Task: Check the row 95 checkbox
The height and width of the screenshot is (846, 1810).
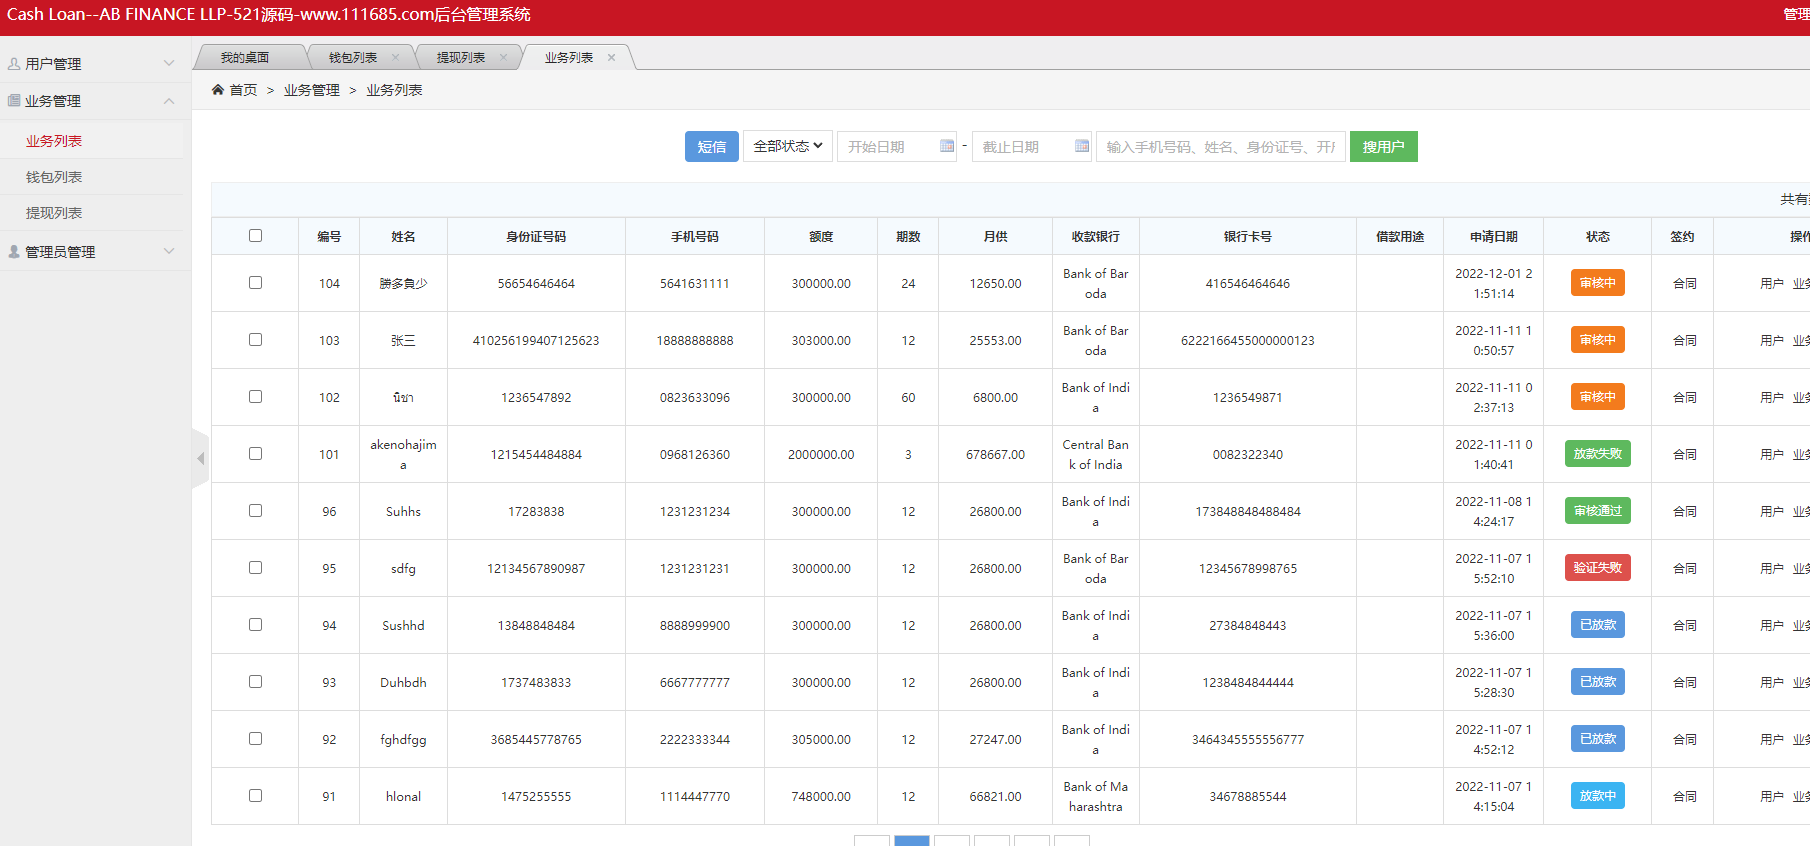Action: [x=256, y=568]
